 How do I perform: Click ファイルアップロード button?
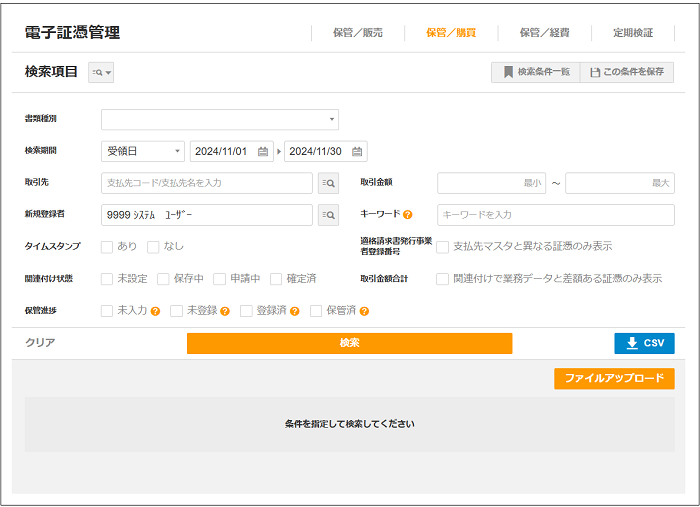[x=614, y=378]
